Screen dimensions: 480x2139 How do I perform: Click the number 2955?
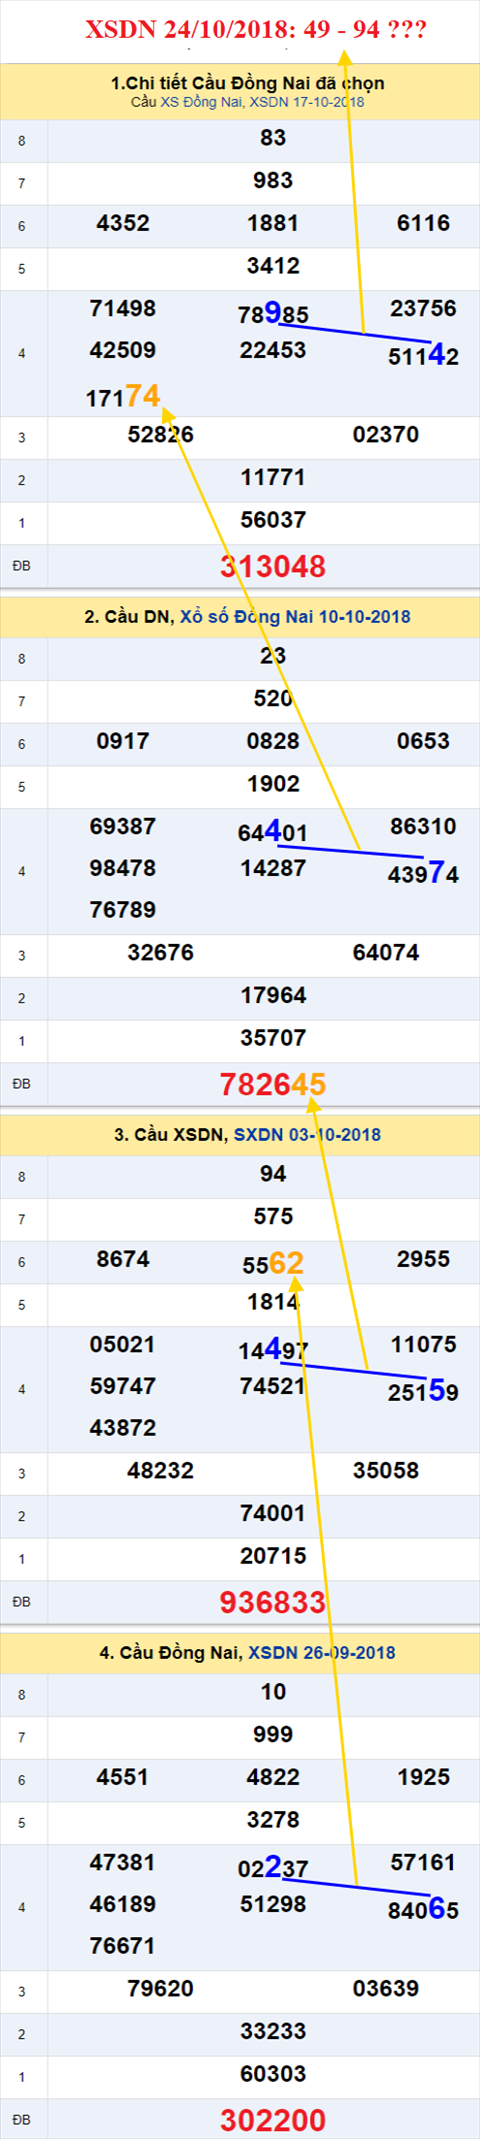pyautogui.click(x=423, y=1259)
